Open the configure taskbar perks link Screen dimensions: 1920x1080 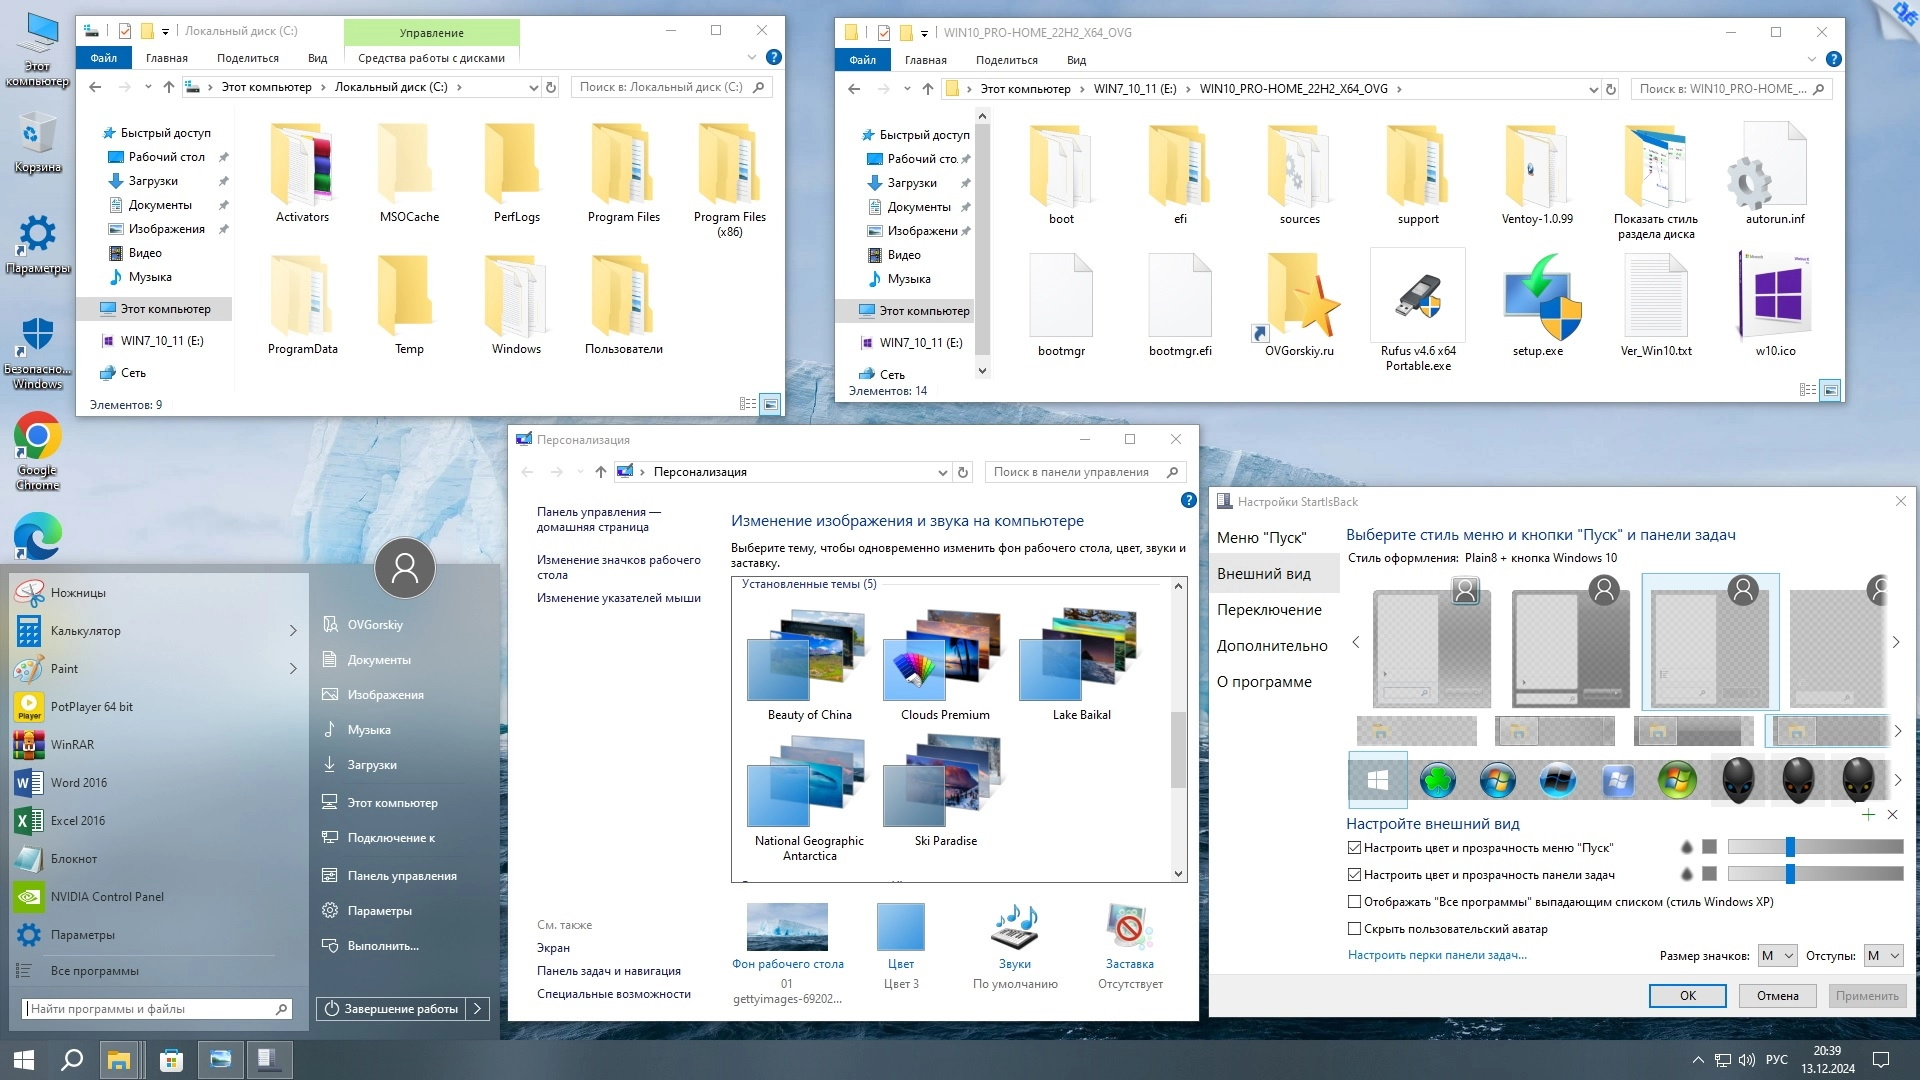coord(1437,955)
